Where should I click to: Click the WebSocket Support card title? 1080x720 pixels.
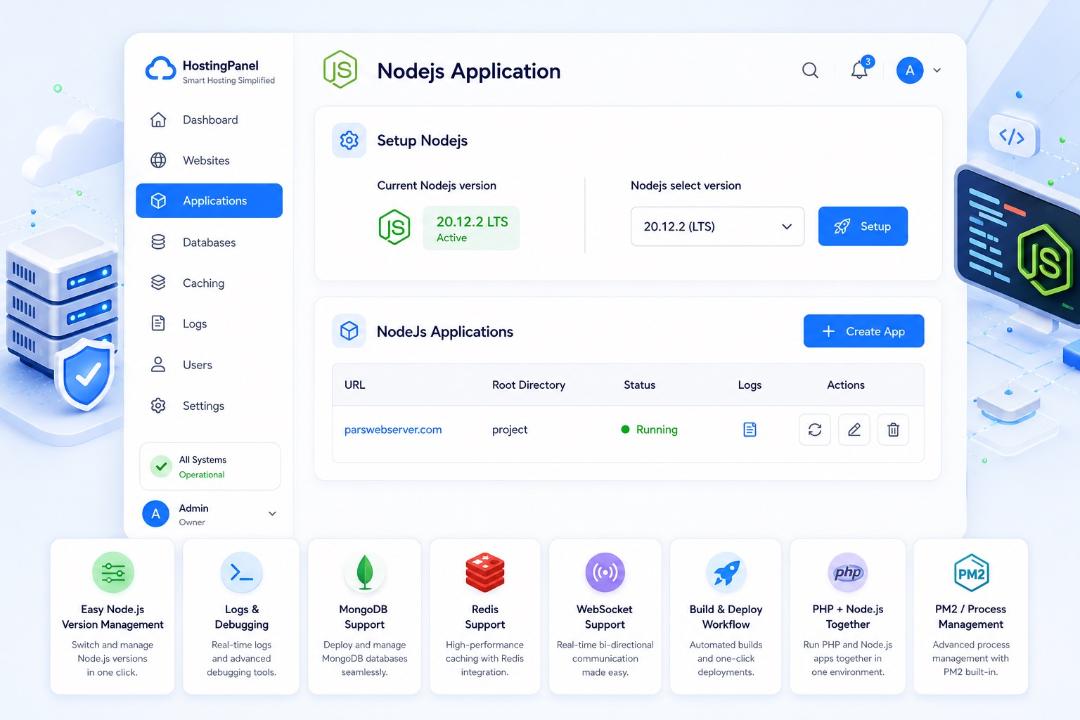[605, 617]
